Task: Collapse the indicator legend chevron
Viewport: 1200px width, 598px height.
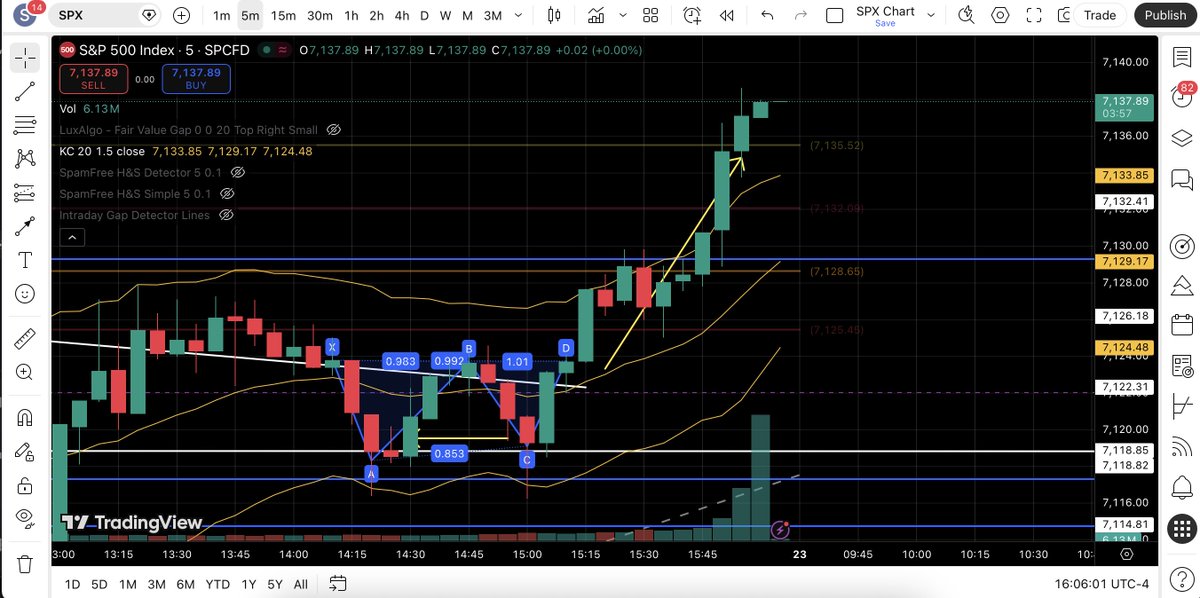Action: 71,237
